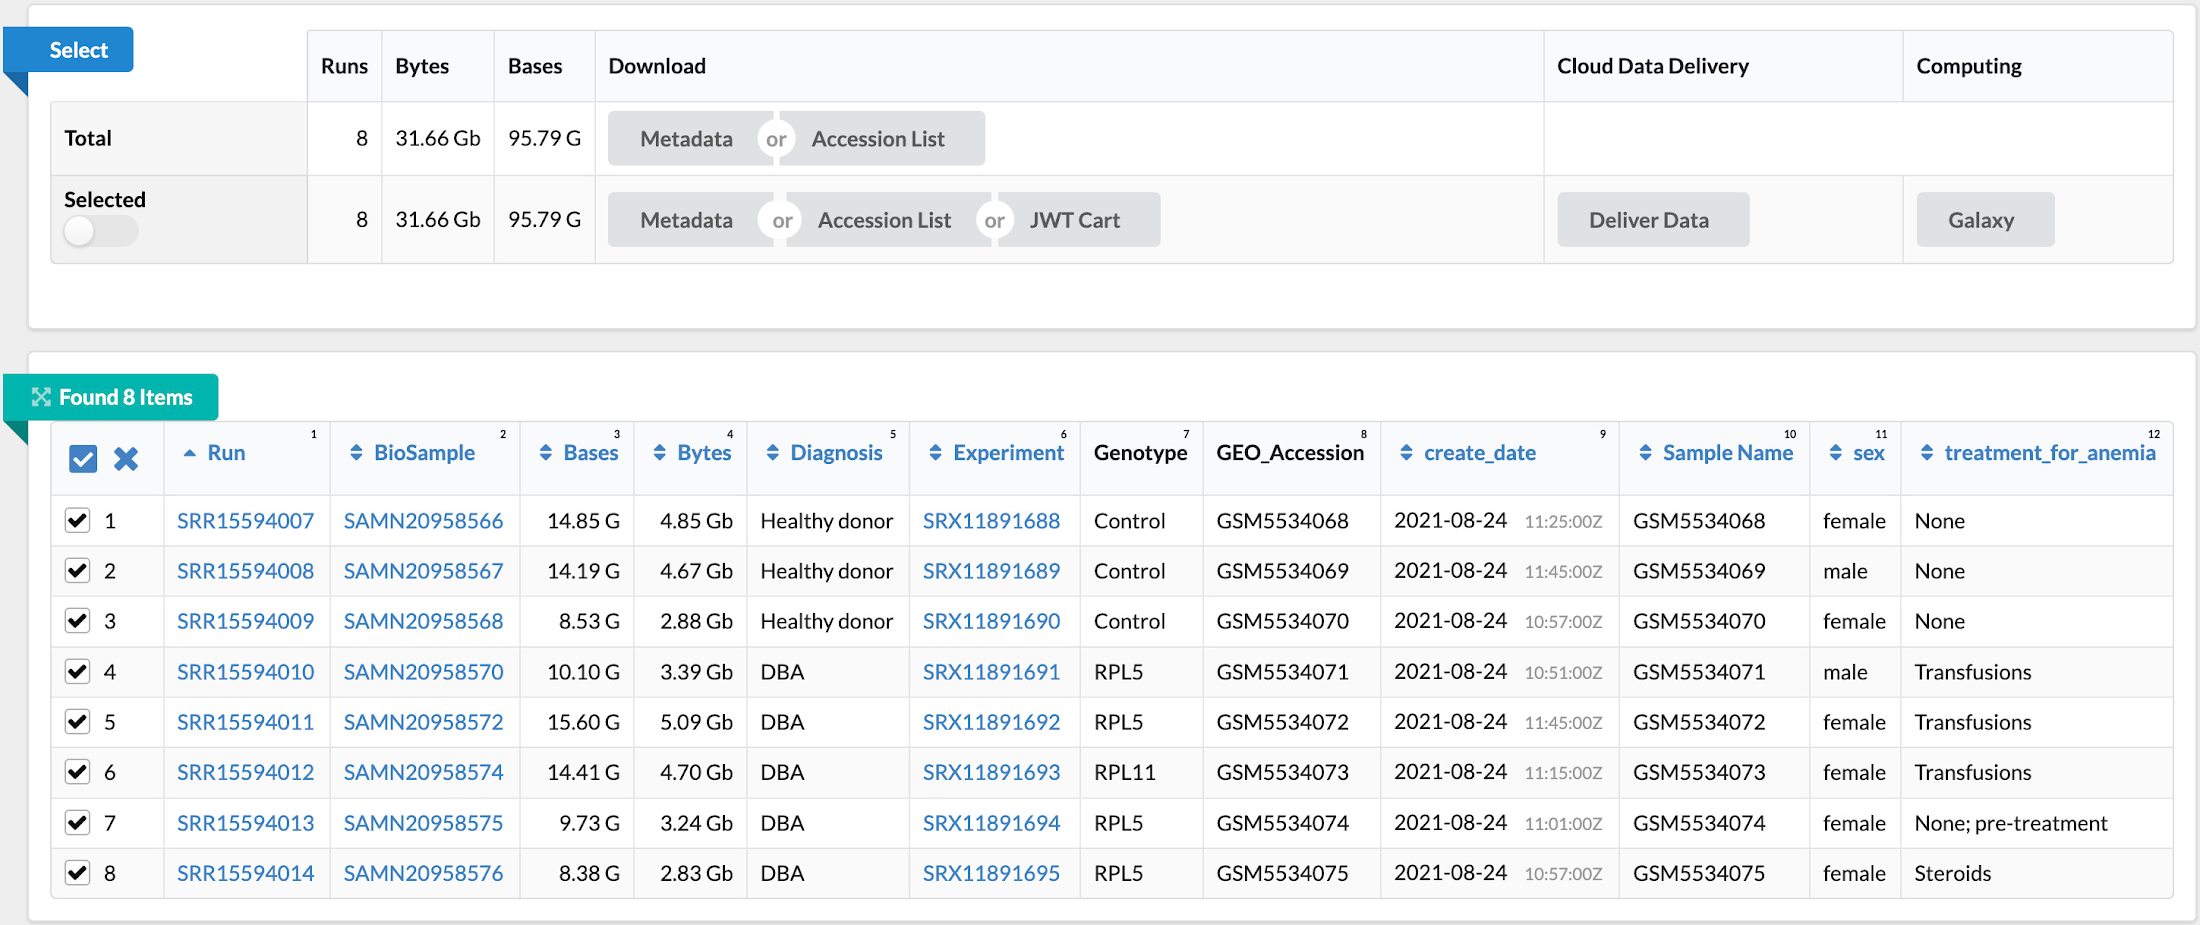Click the 15.60 G bases cell

(583, 722)
